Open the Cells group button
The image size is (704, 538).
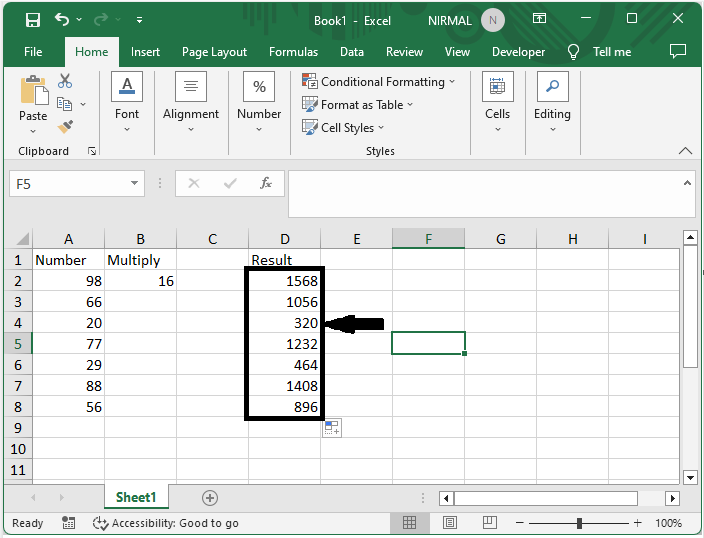(497, 102)
